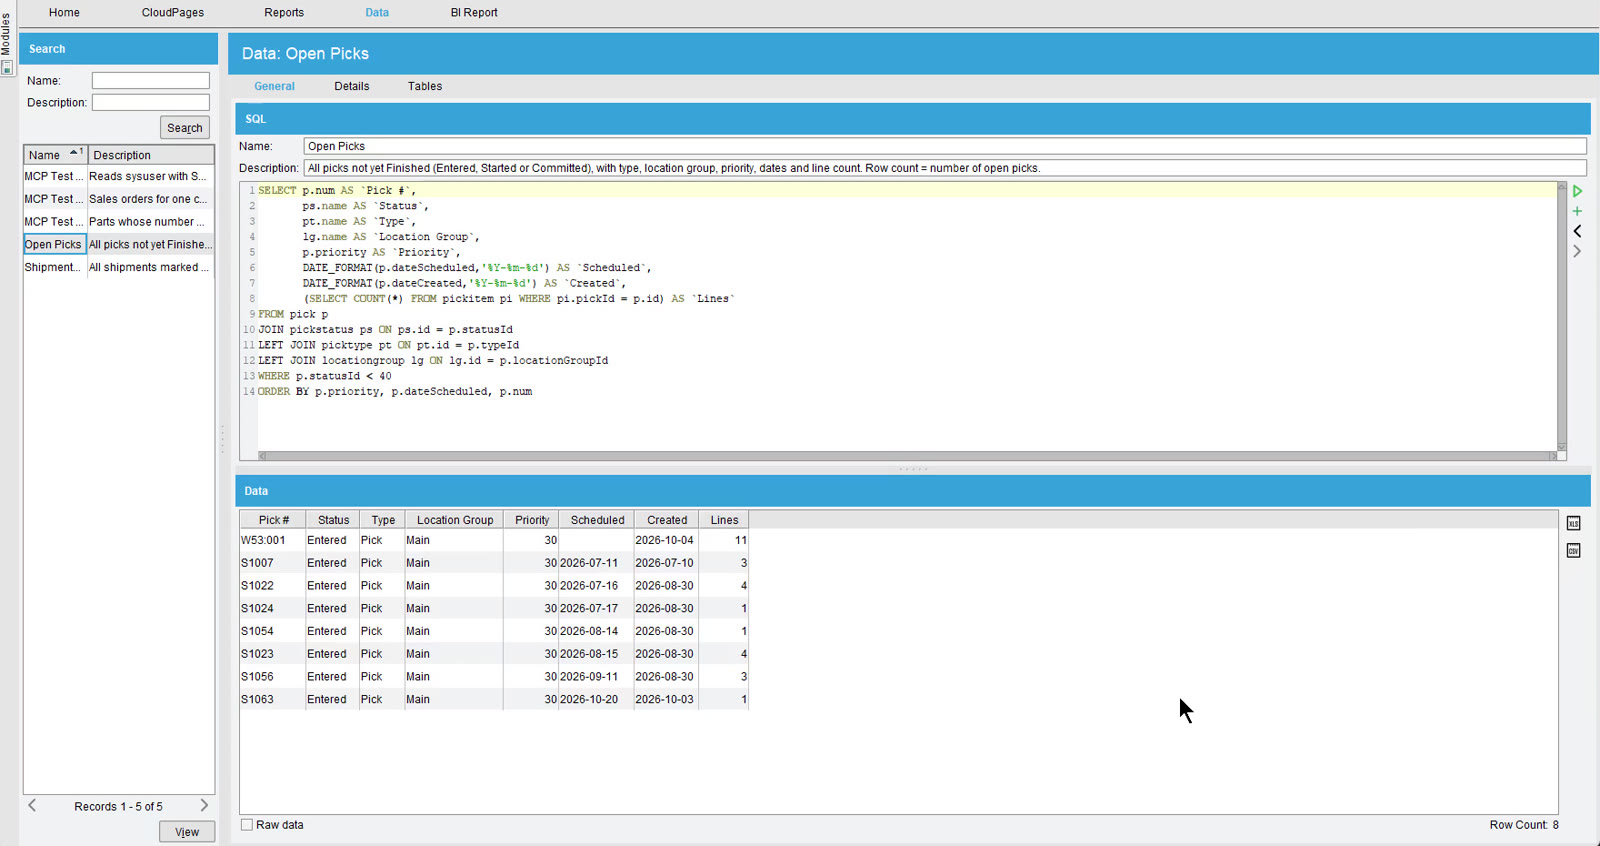The image size is (1600, 846).
Task: Run the SQL query with the green play icon
Action: click(x=1577, y=191)
